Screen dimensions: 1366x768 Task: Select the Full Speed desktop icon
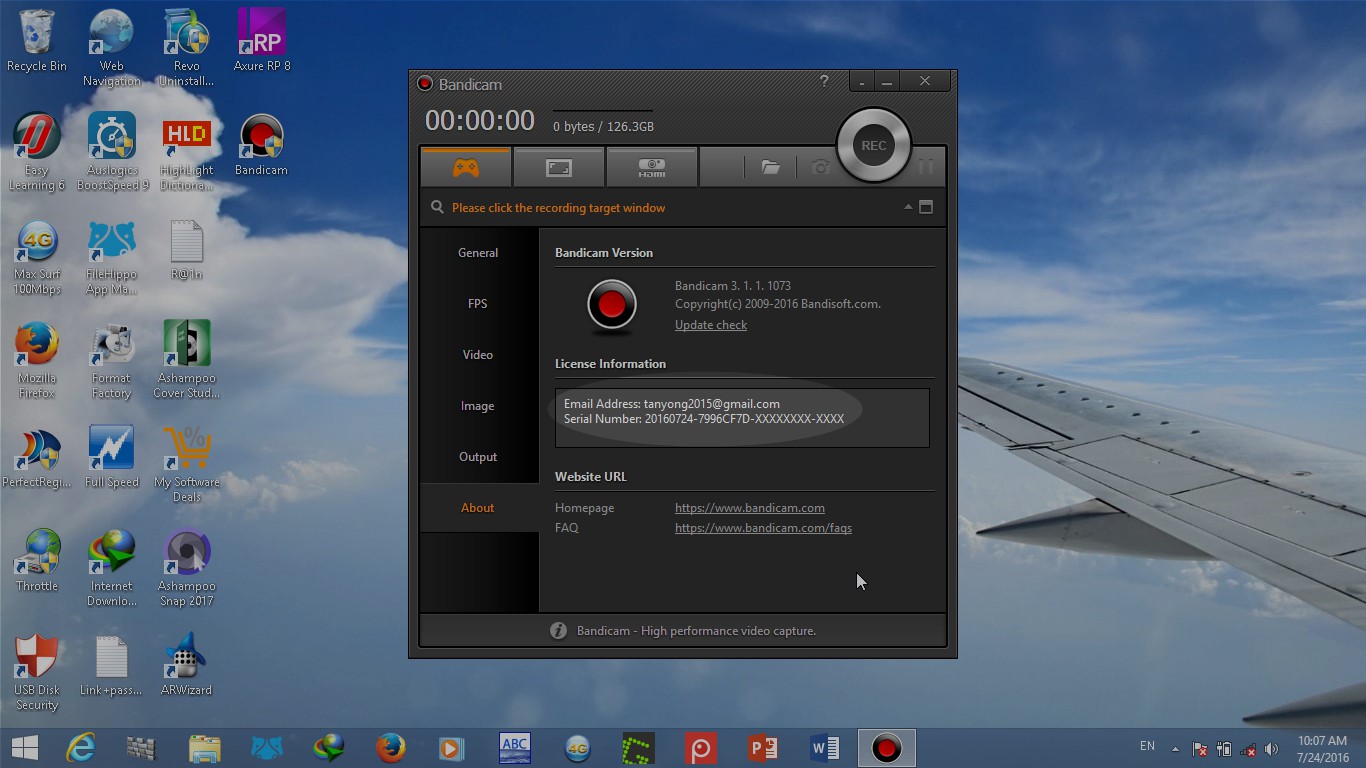click(x=111, y=458)
